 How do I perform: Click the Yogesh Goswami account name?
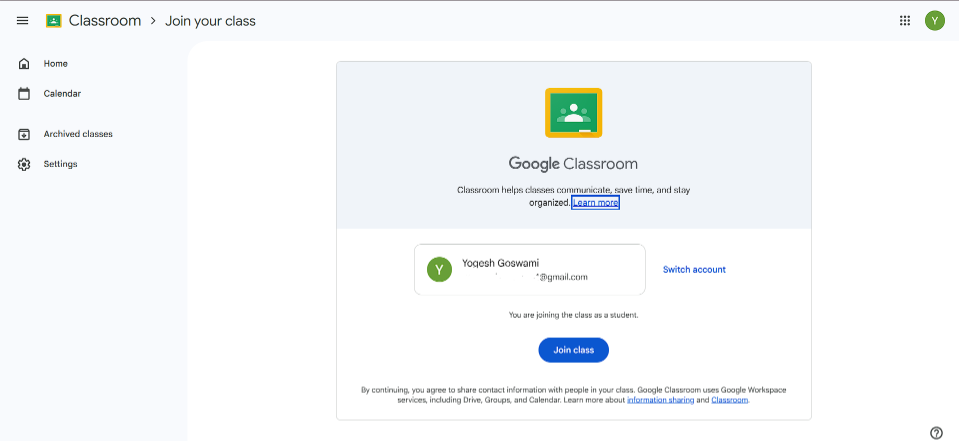coord(501,263)
